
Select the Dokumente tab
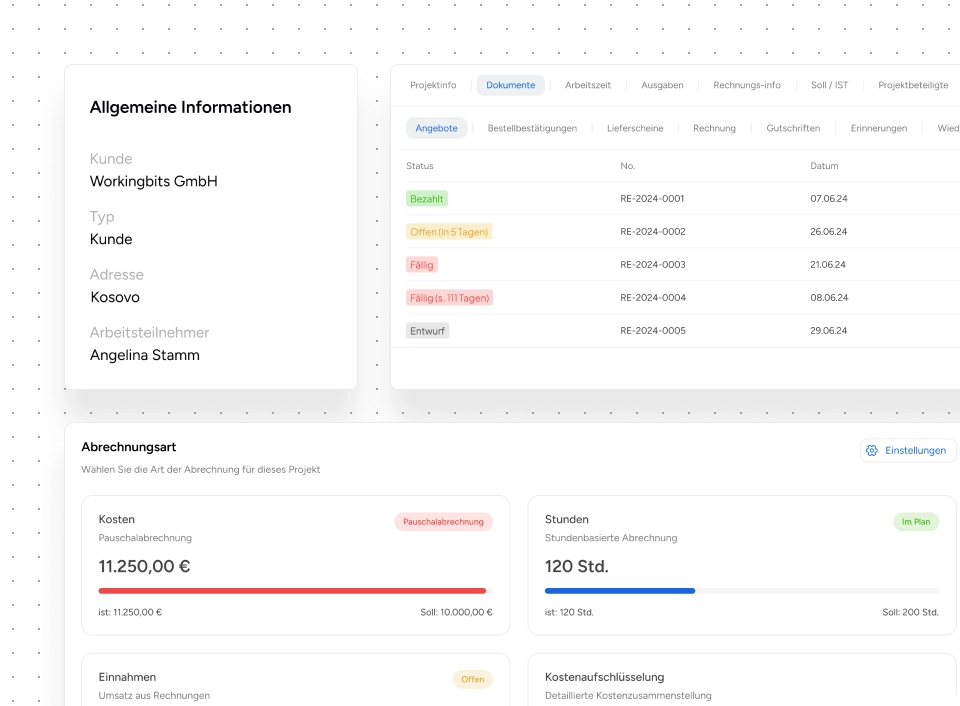click(510, 85)
